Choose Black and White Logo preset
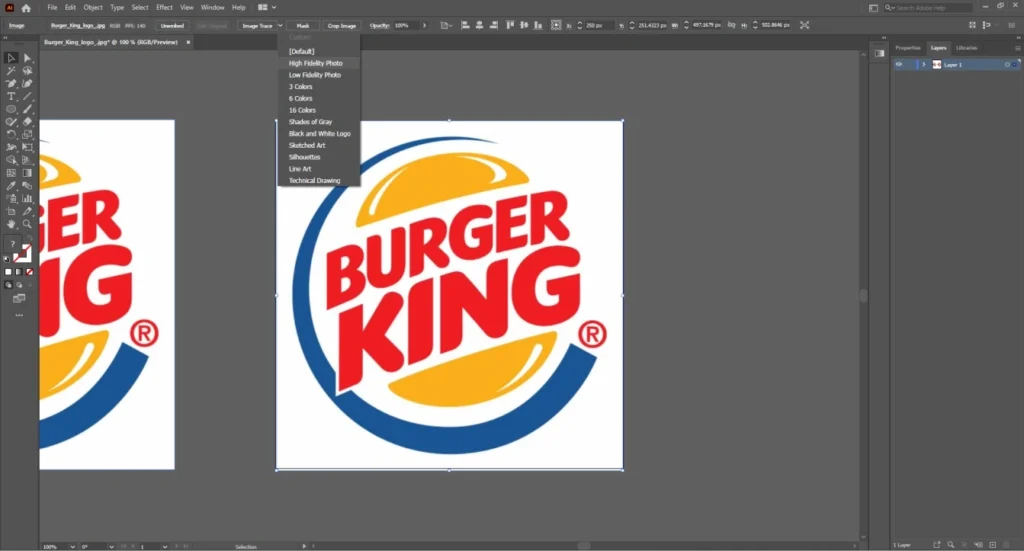 click(x=319, y=134)
